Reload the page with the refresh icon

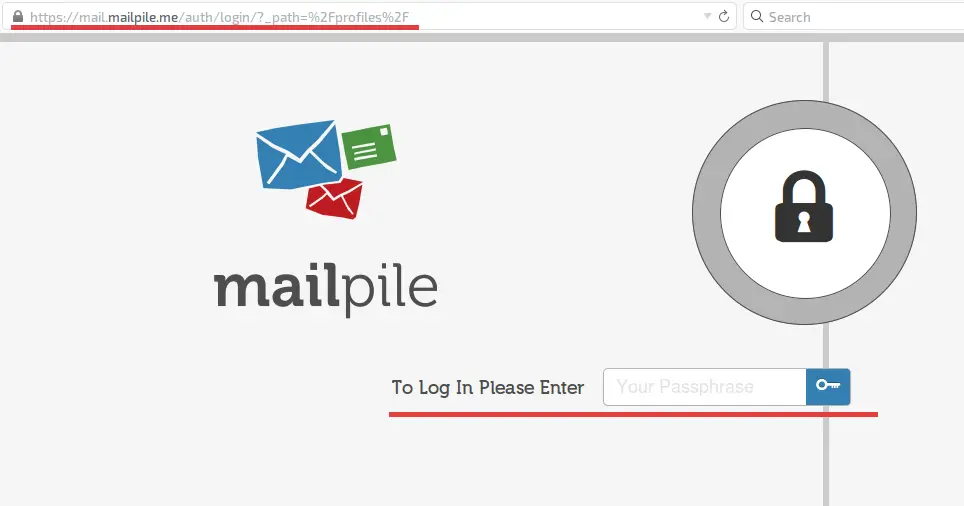coord(724,17)
